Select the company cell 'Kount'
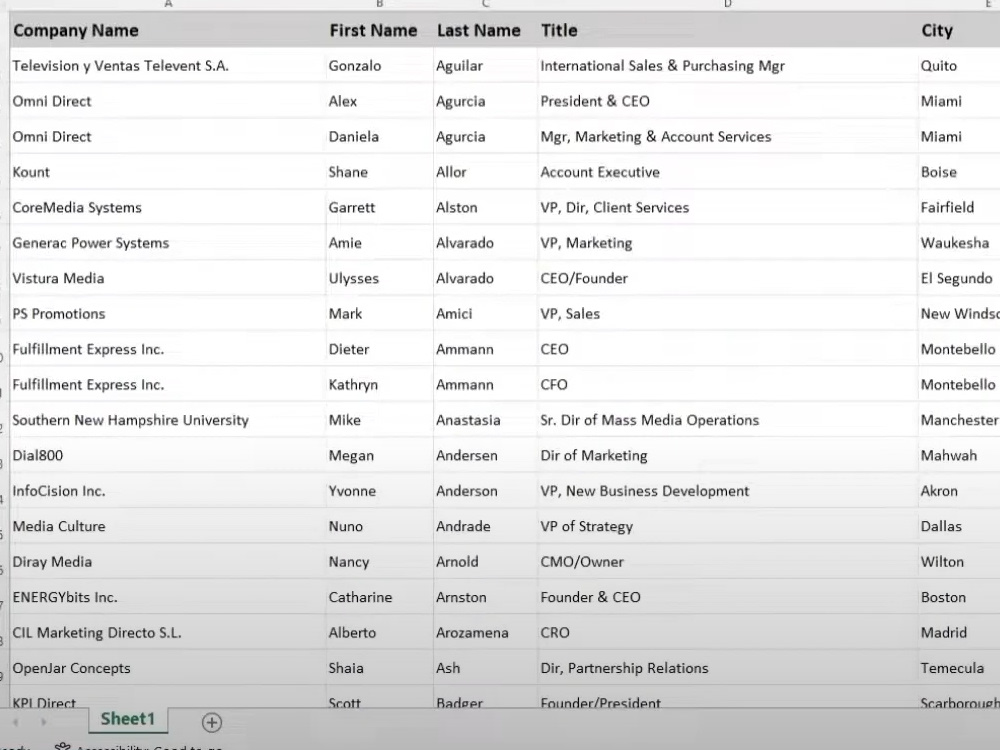The height and width of the screenshot is (750, 1000). 167,172
